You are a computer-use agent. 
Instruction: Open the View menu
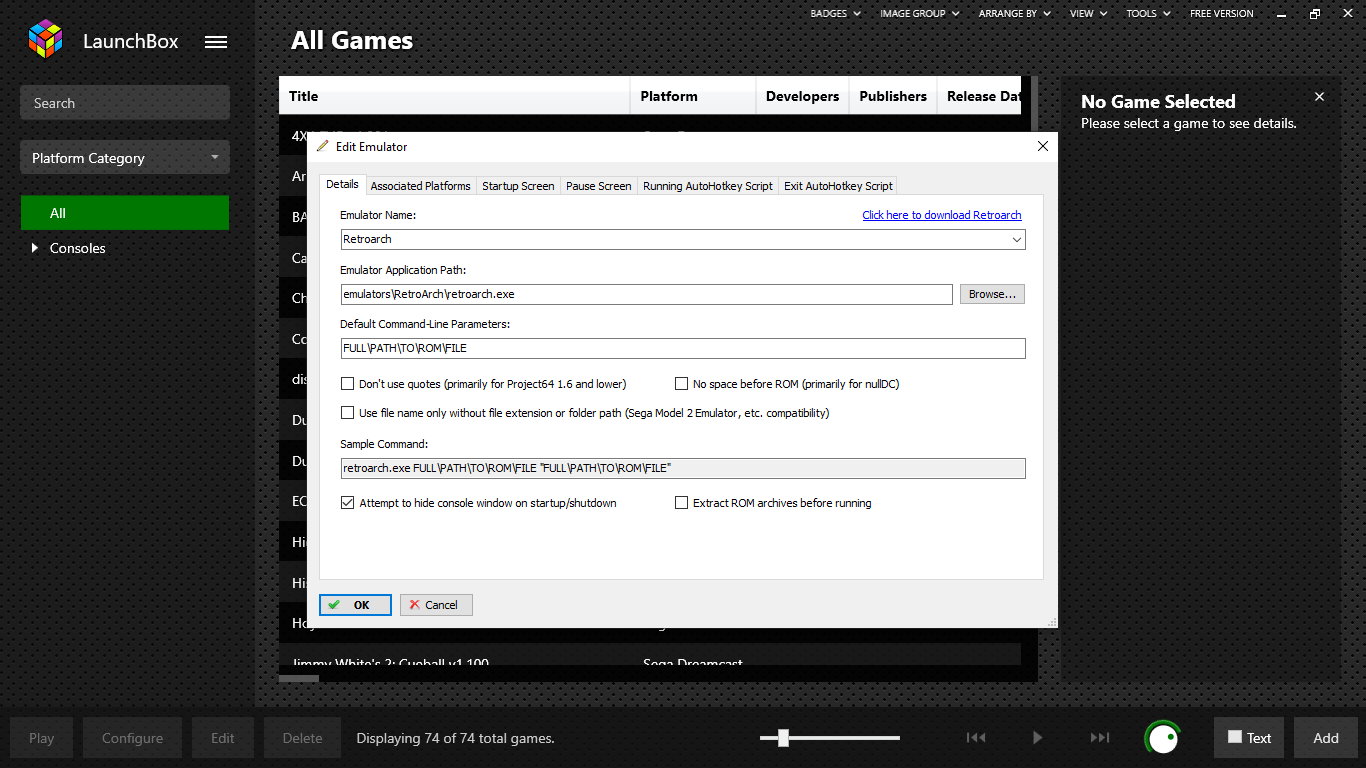(1088, 14)
